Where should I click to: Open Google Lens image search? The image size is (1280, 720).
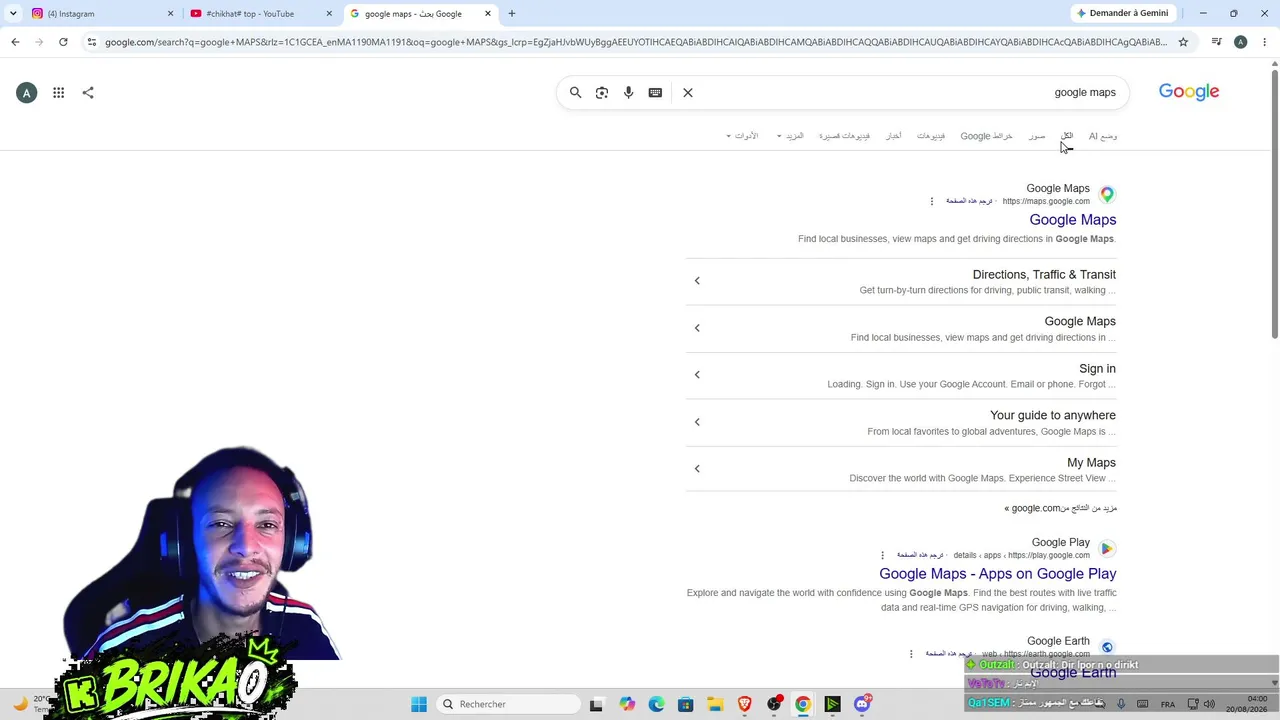pyautogui.click(x=602, y=93)
